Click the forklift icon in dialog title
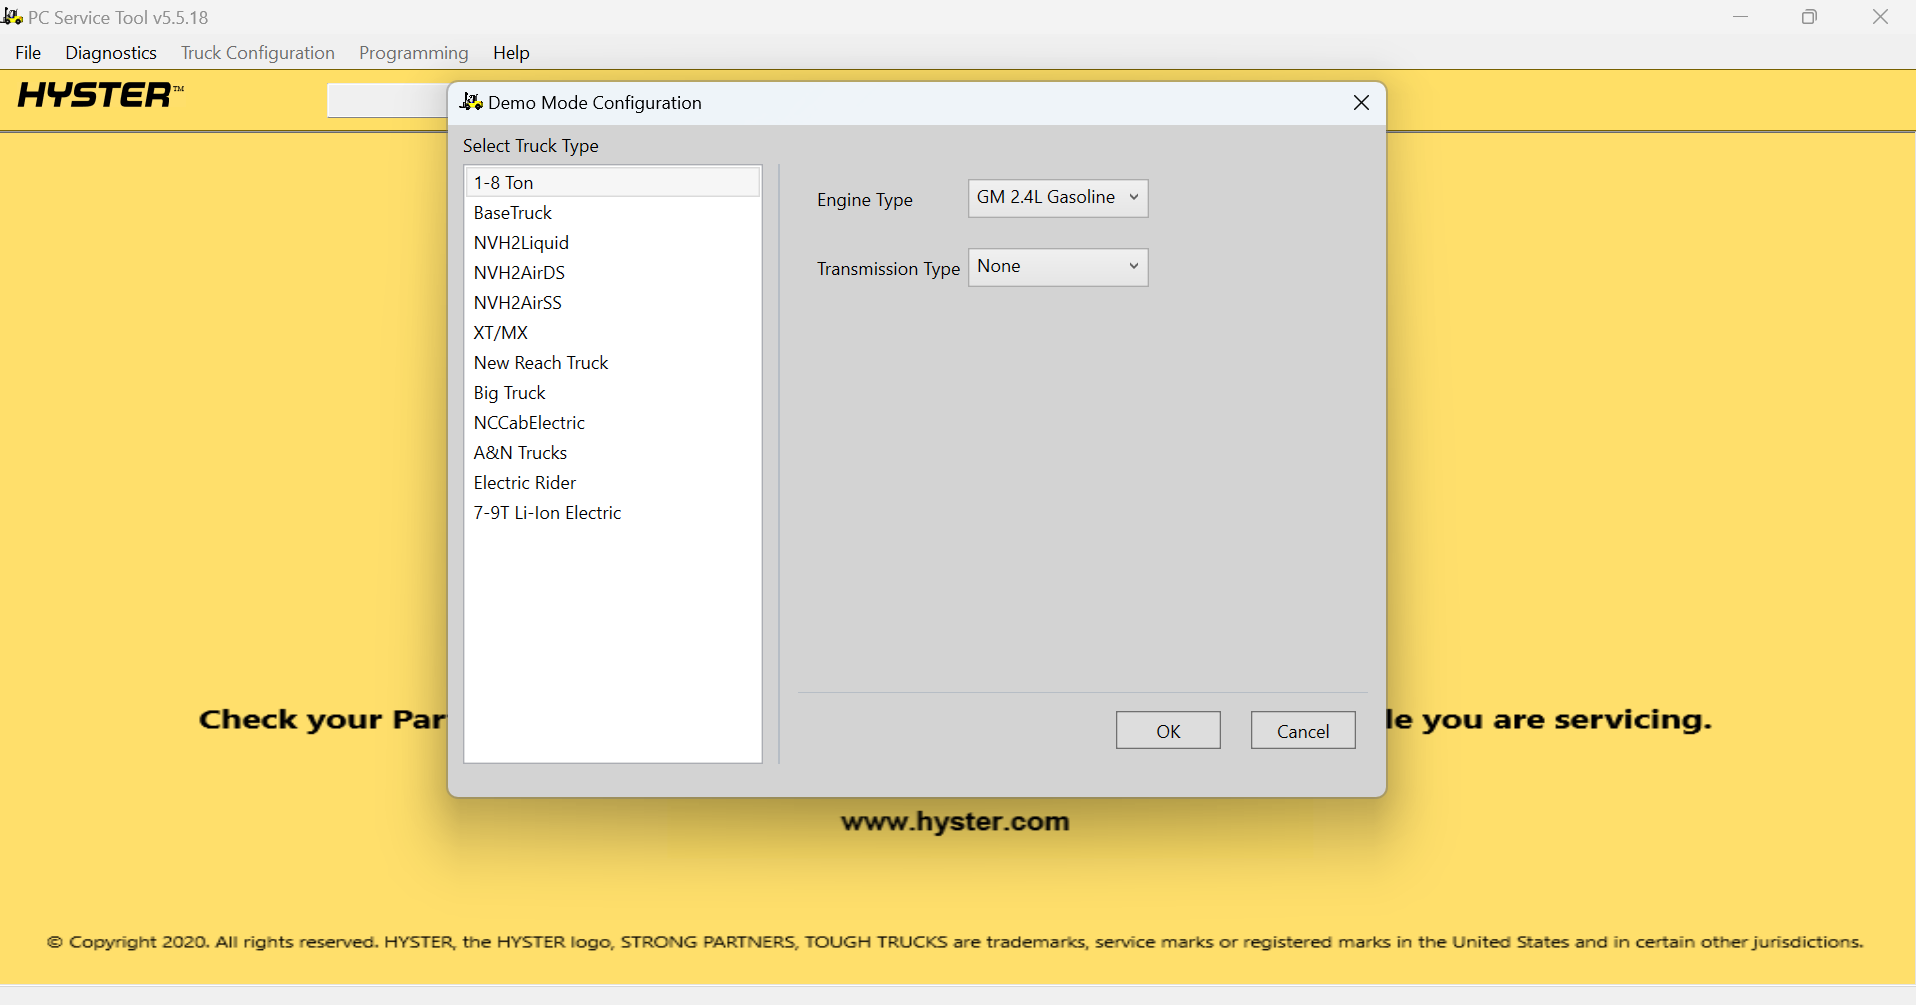 [x=471, y=102]
